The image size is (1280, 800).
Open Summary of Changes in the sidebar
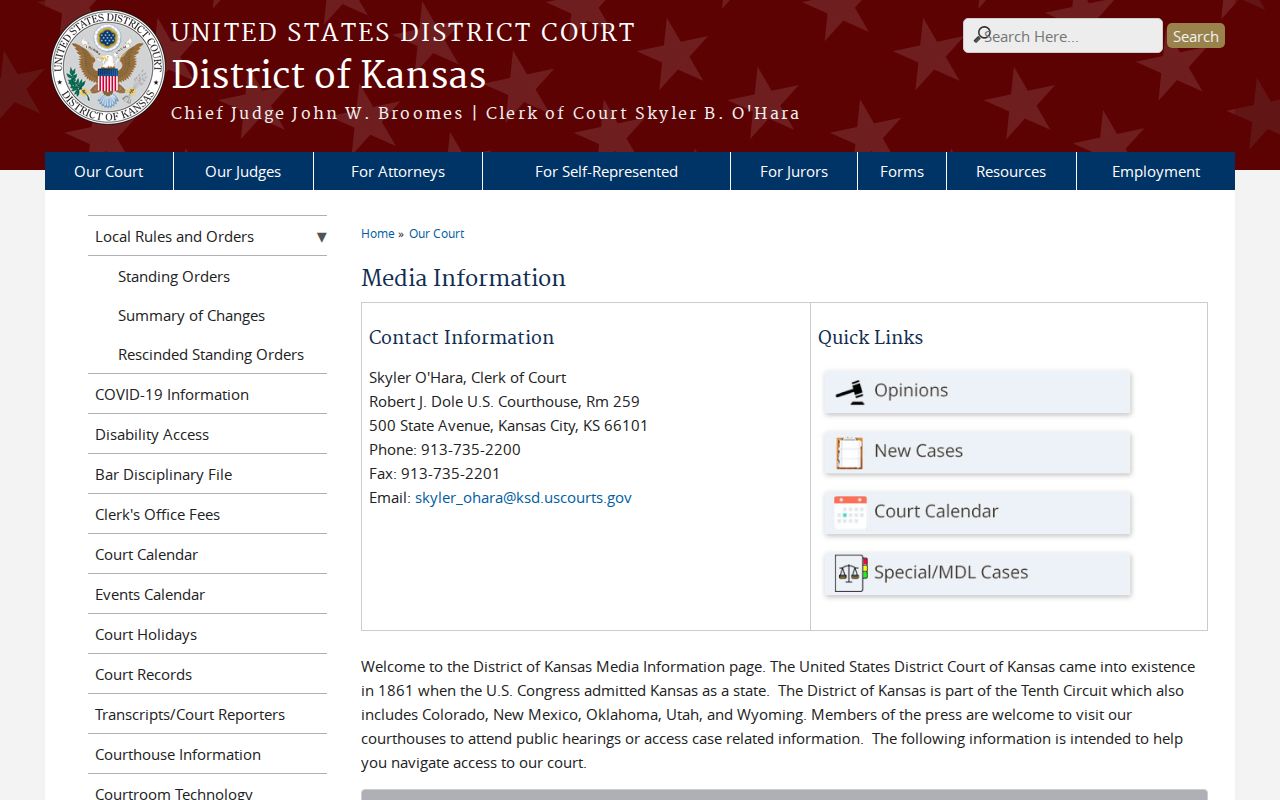click(191, 316)
